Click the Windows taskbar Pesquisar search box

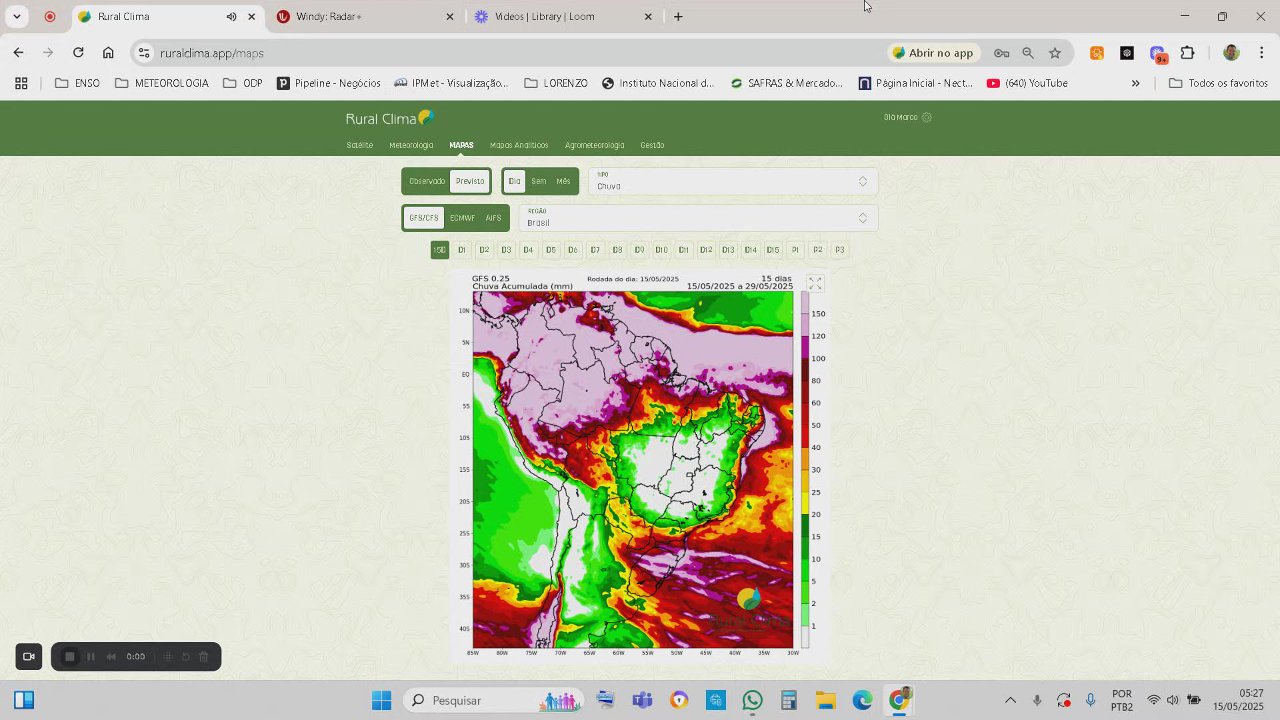pyautogui.click(x=495, y=700)
